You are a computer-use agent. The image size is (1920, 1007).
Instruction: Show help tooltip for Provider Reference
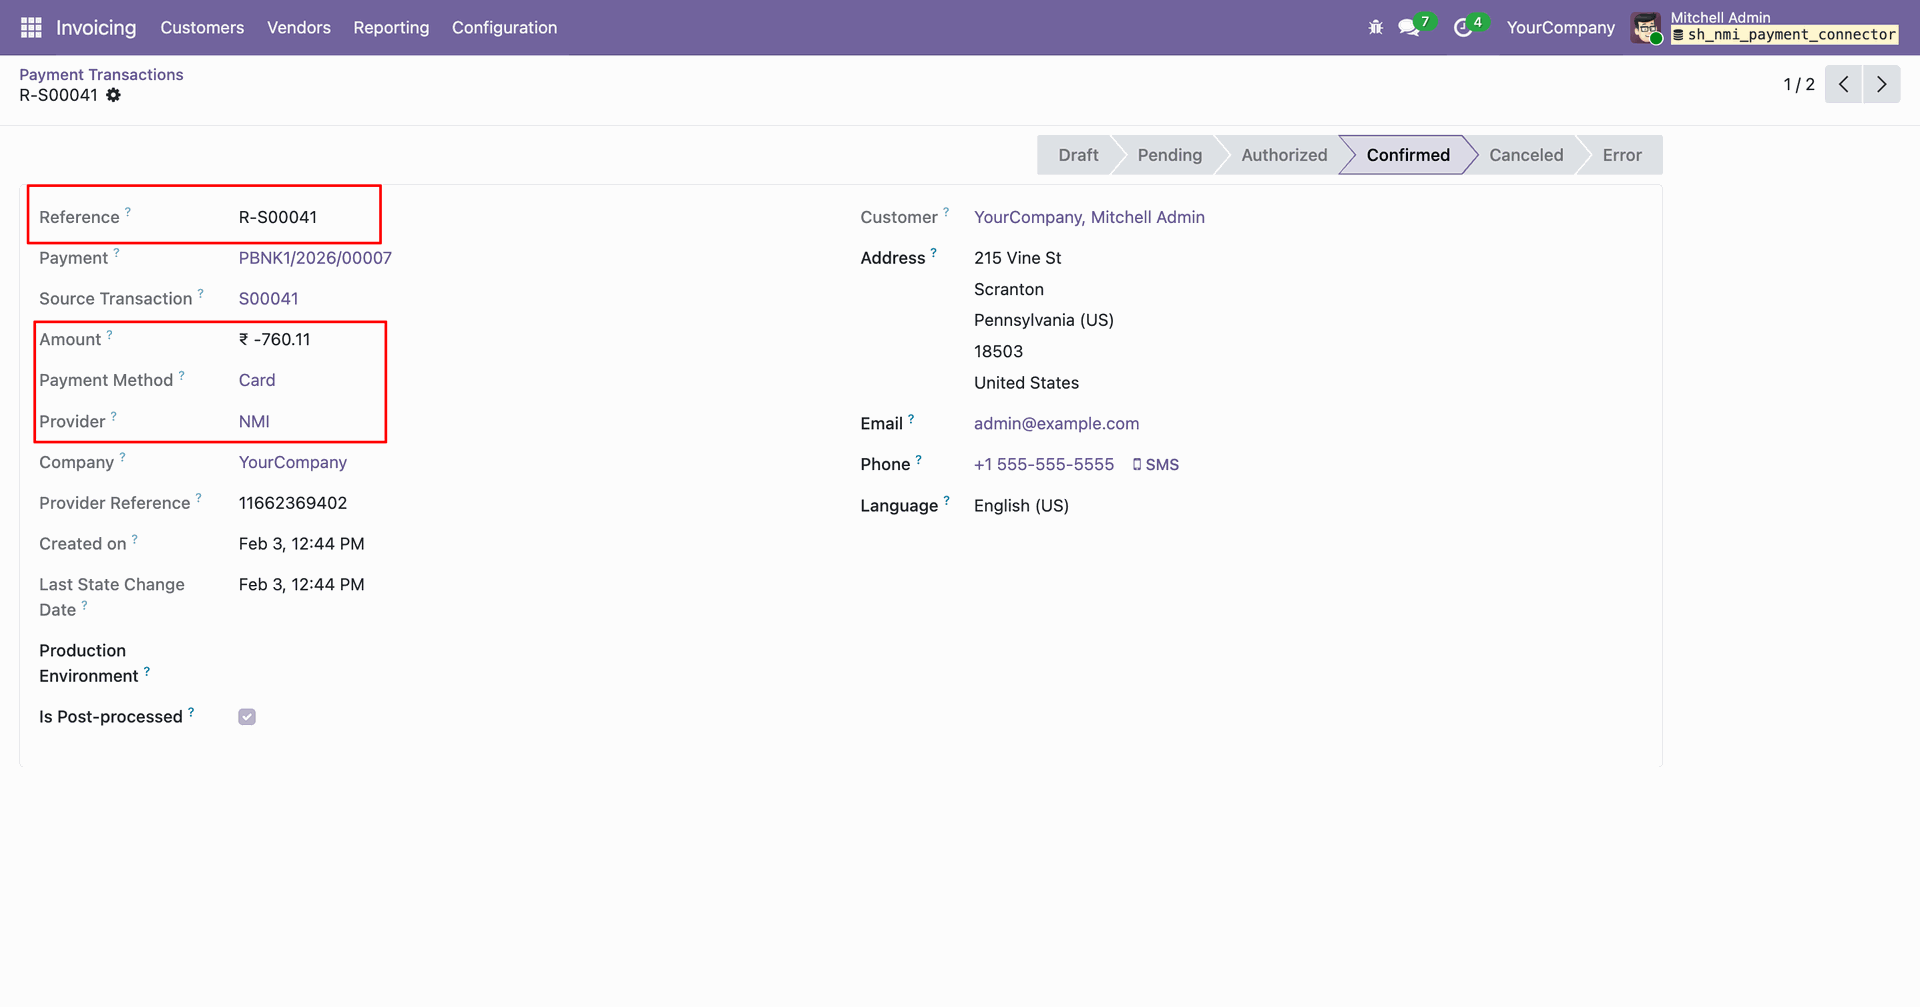198,497
